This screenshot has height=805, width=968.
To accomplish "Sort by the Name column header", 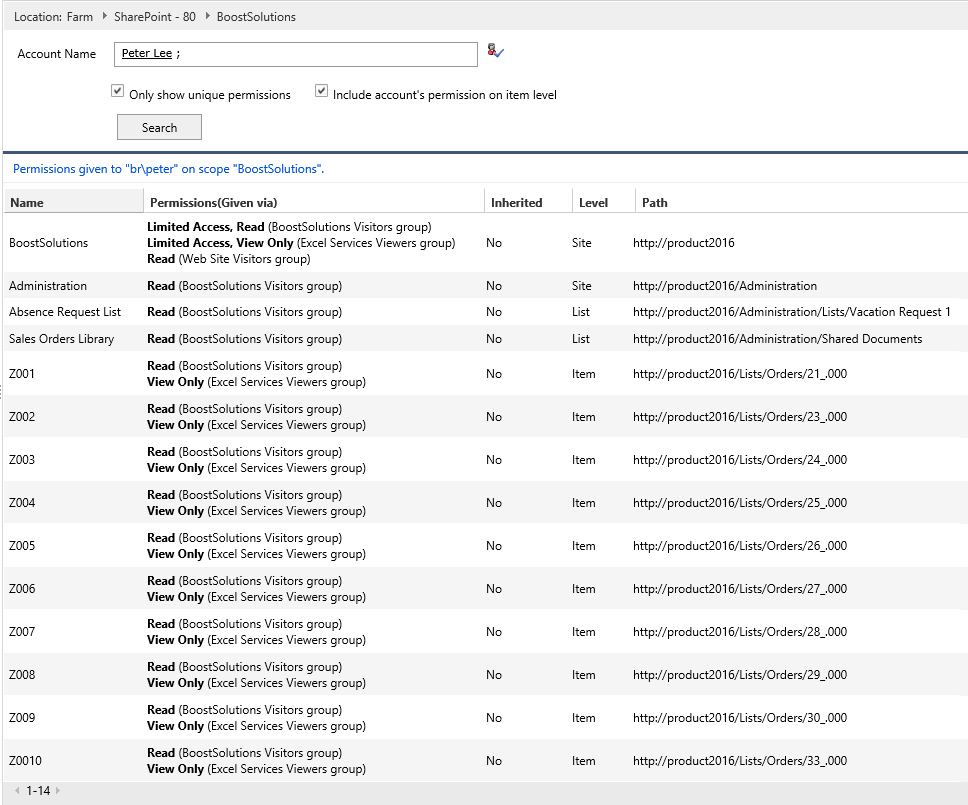I will coord(27,203).
